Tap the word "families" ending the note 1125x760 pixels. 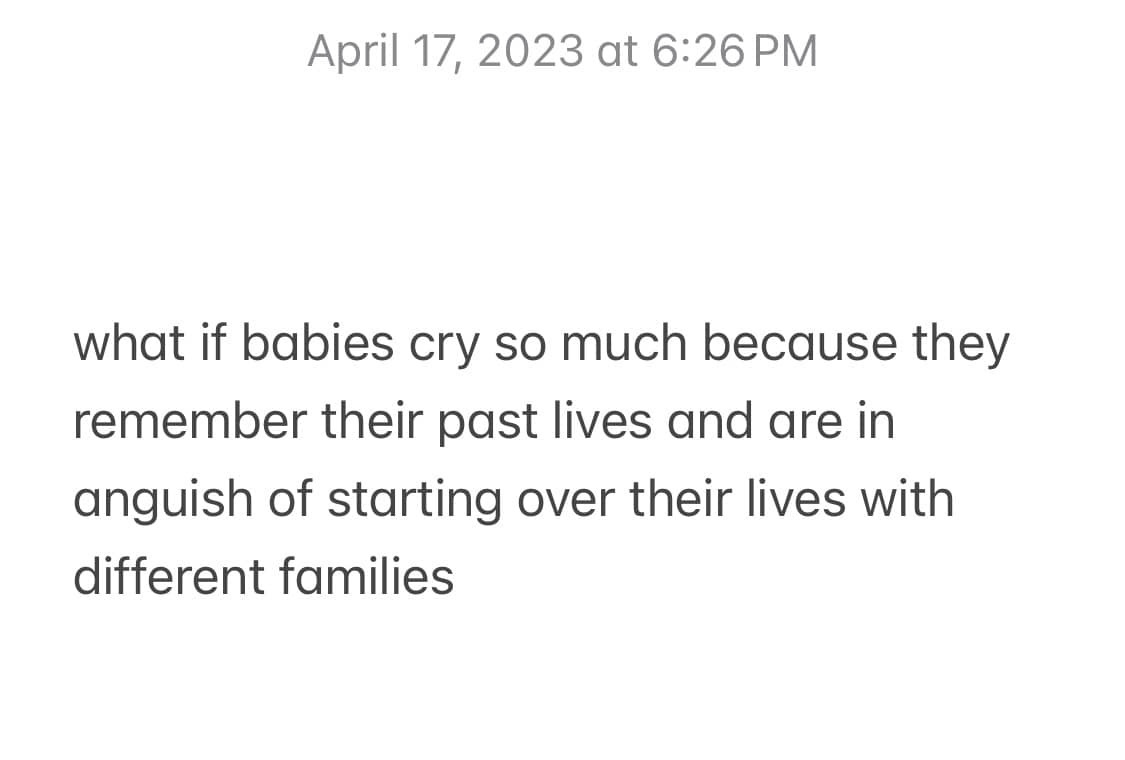coord(366,577)
